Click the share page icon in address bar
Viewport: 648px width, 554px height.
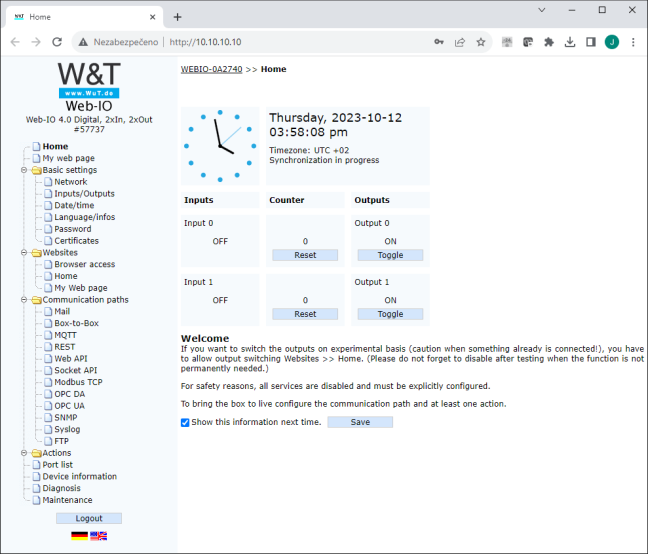click(460, 42)
